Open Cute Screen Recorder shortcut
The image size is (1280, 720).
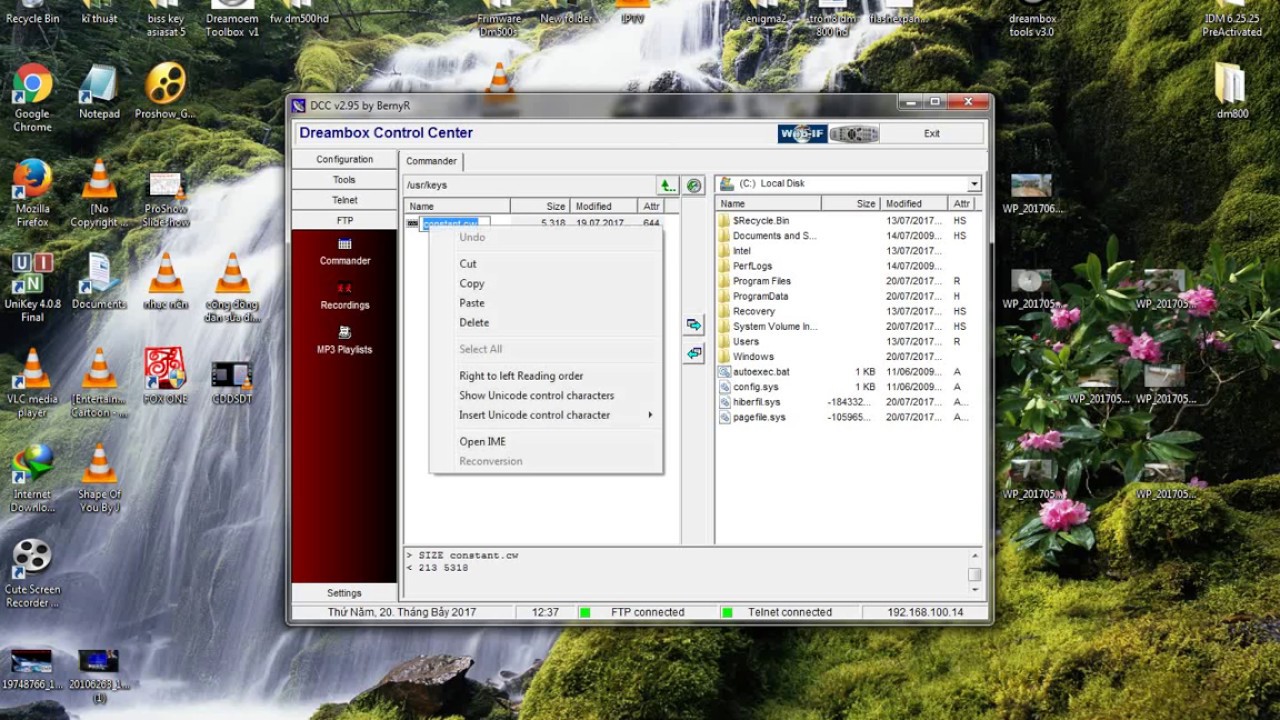tap(32, 573)
